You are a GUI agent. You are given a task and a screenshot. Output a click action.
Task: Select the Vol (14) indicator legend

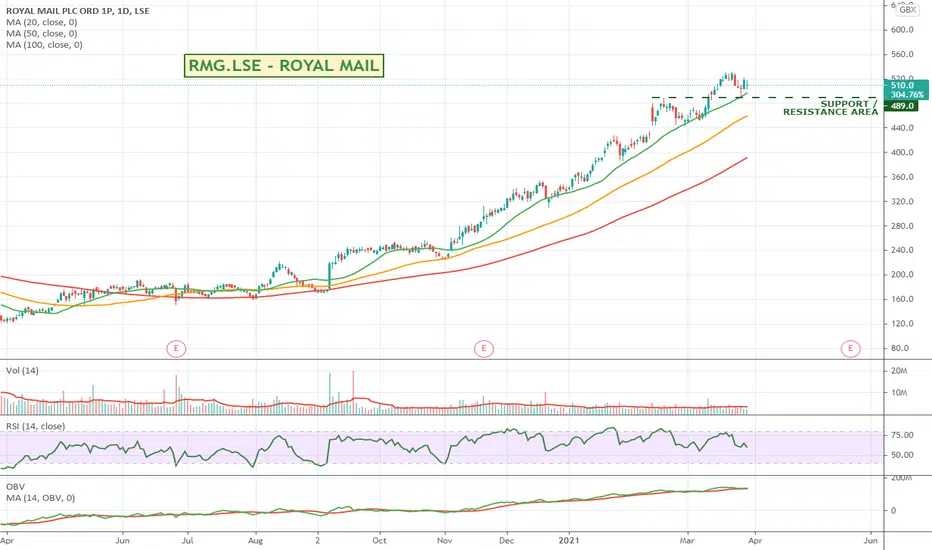pyautogui.click(x=23, y=370)
